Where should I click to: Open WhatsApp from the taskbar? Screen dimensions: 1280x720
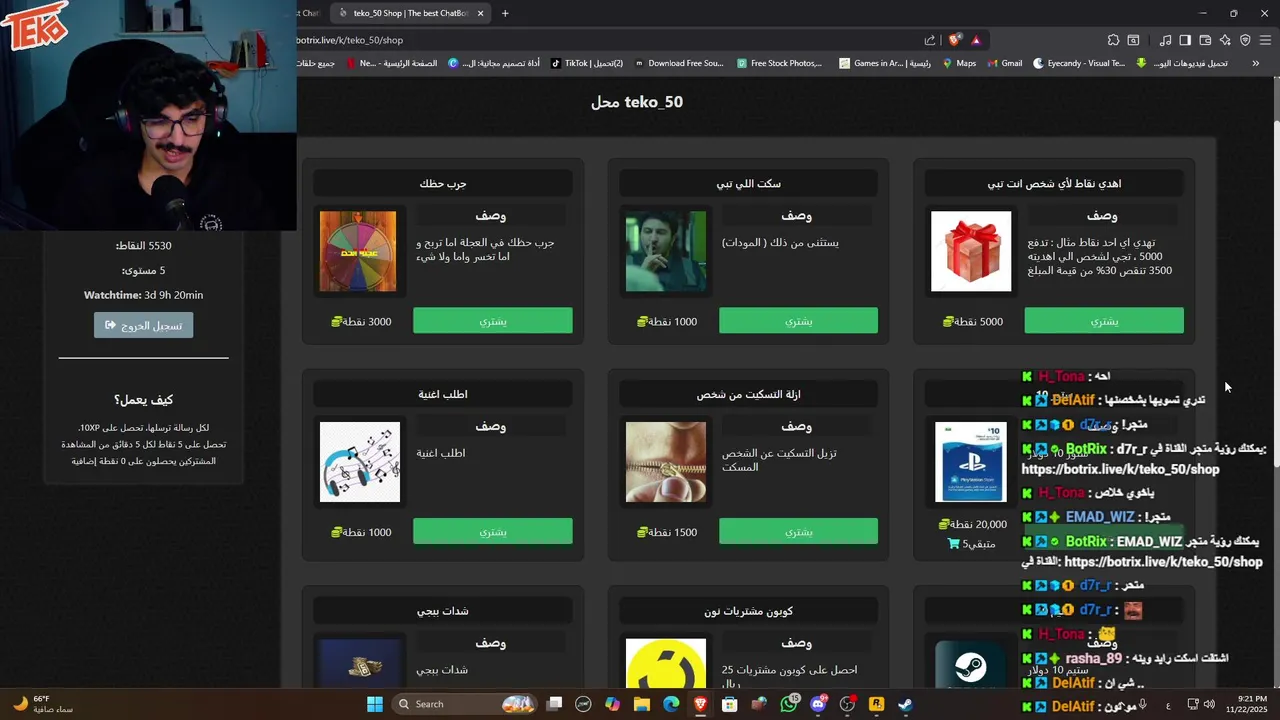(x=789, y=704)
